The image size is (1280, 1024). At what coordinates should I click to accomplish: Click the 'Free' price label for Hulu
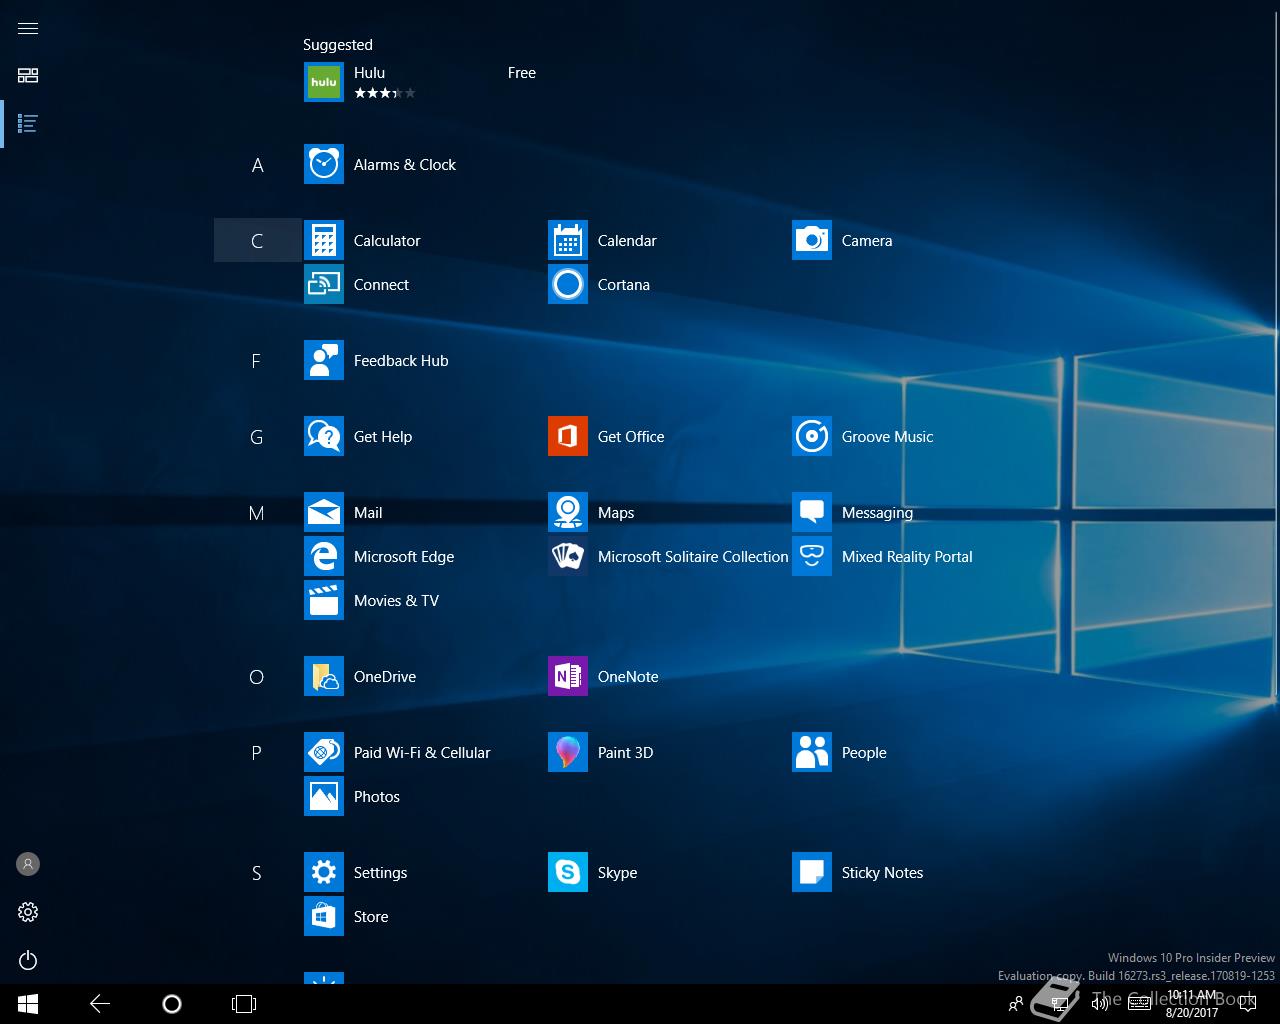pos(522,73)
